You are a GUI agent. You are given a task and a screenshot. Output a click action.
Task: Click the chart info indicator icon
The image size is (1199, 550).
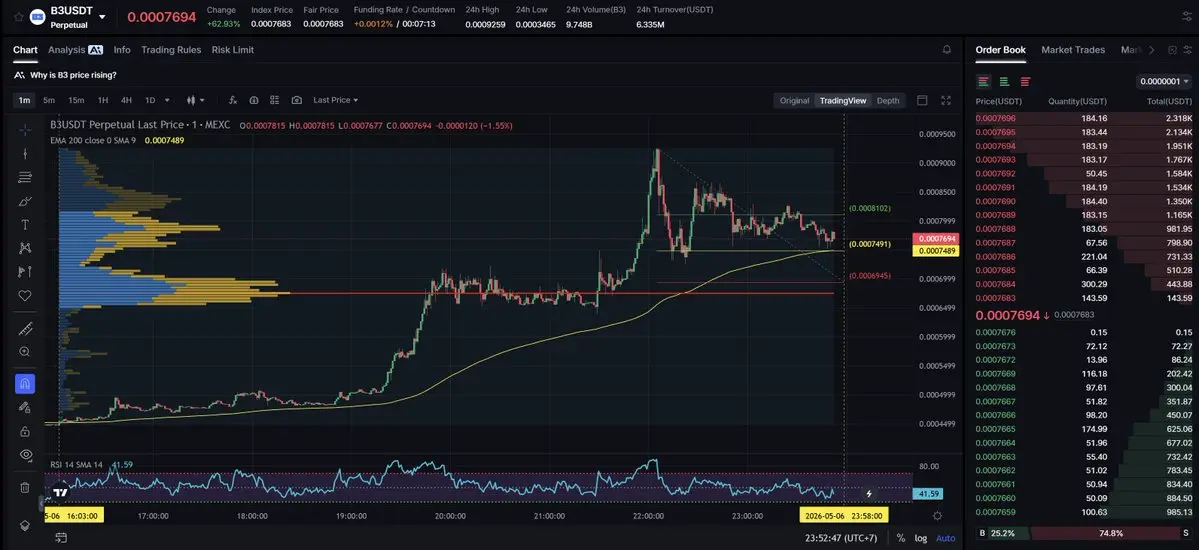[254, 100]
